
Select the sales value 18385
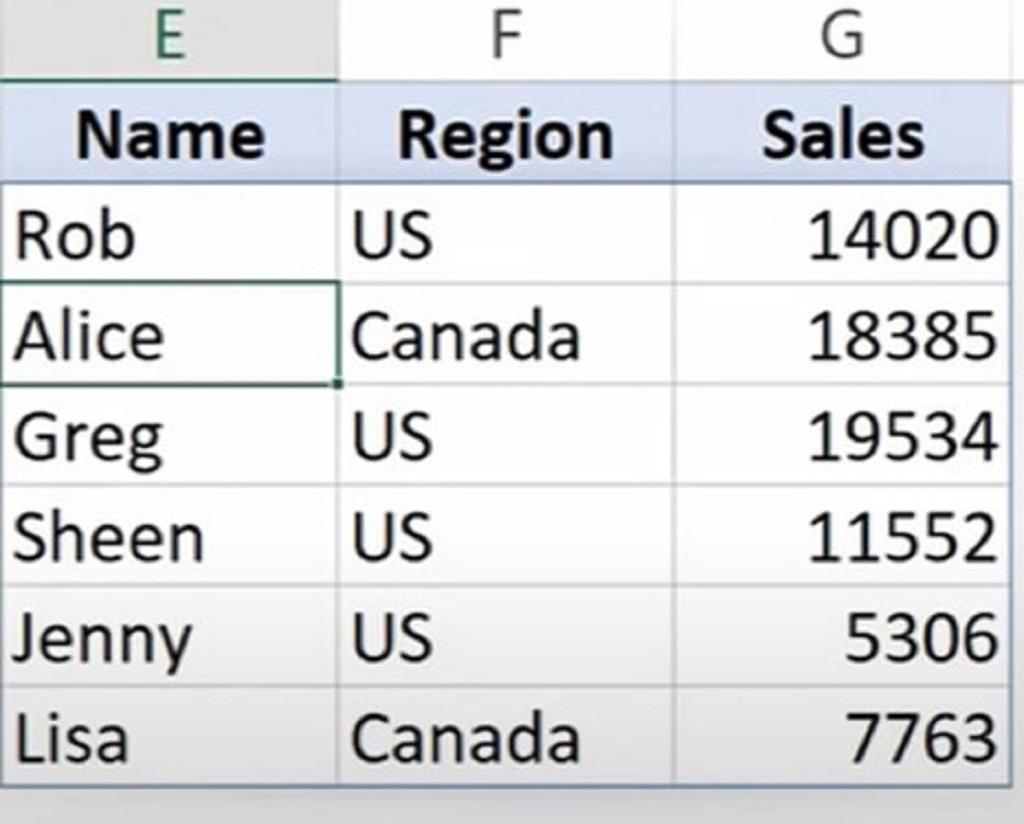point(842,334)
